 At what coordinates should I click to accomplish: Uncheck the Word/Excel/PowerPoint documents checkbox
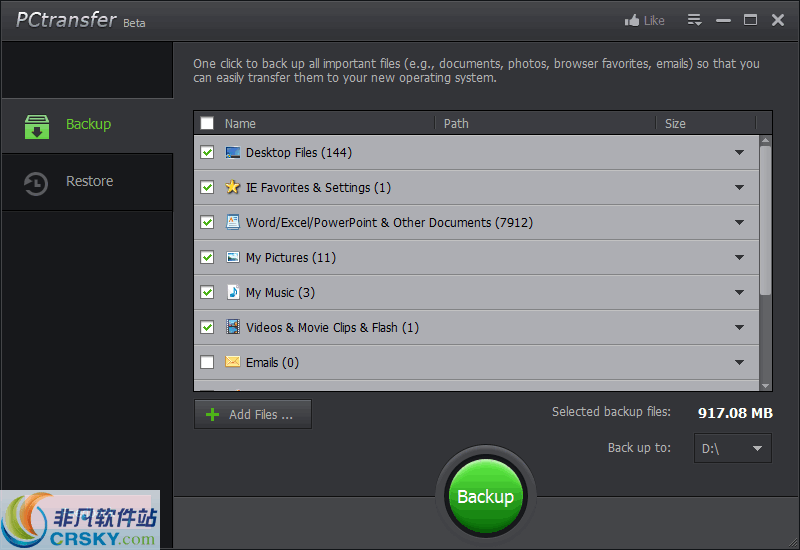207,222
